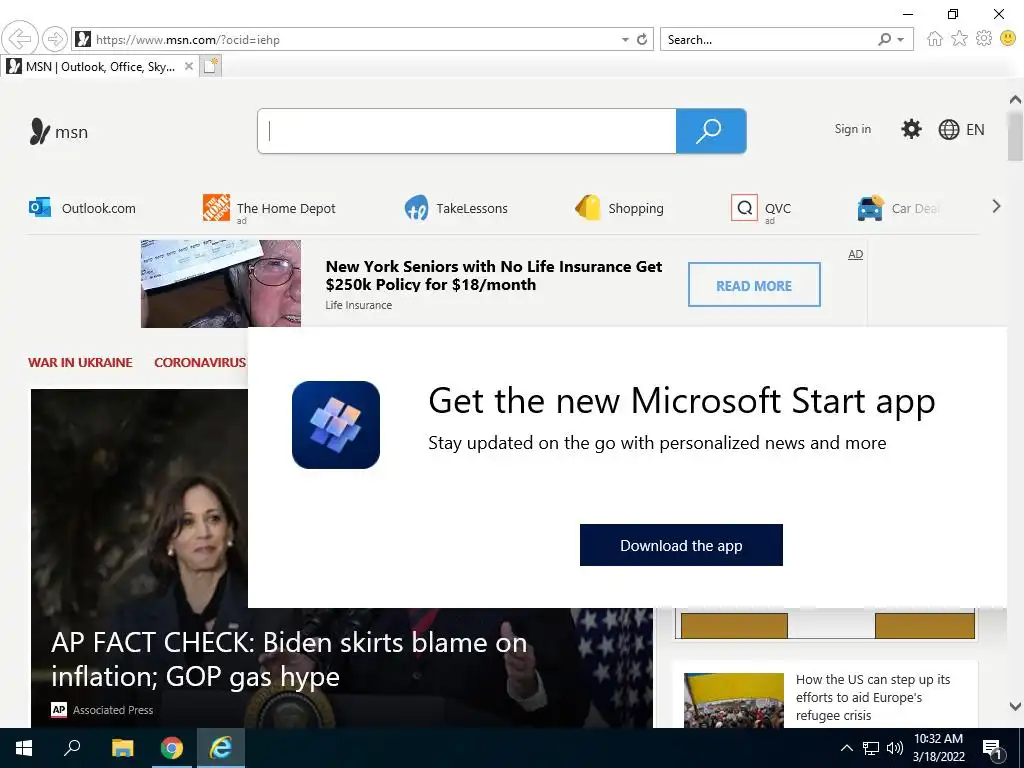This screenshot has width=1024, height=768.
Task: Open AP FACT CHECK Biden inflation story
Action: tap(289, 660)
